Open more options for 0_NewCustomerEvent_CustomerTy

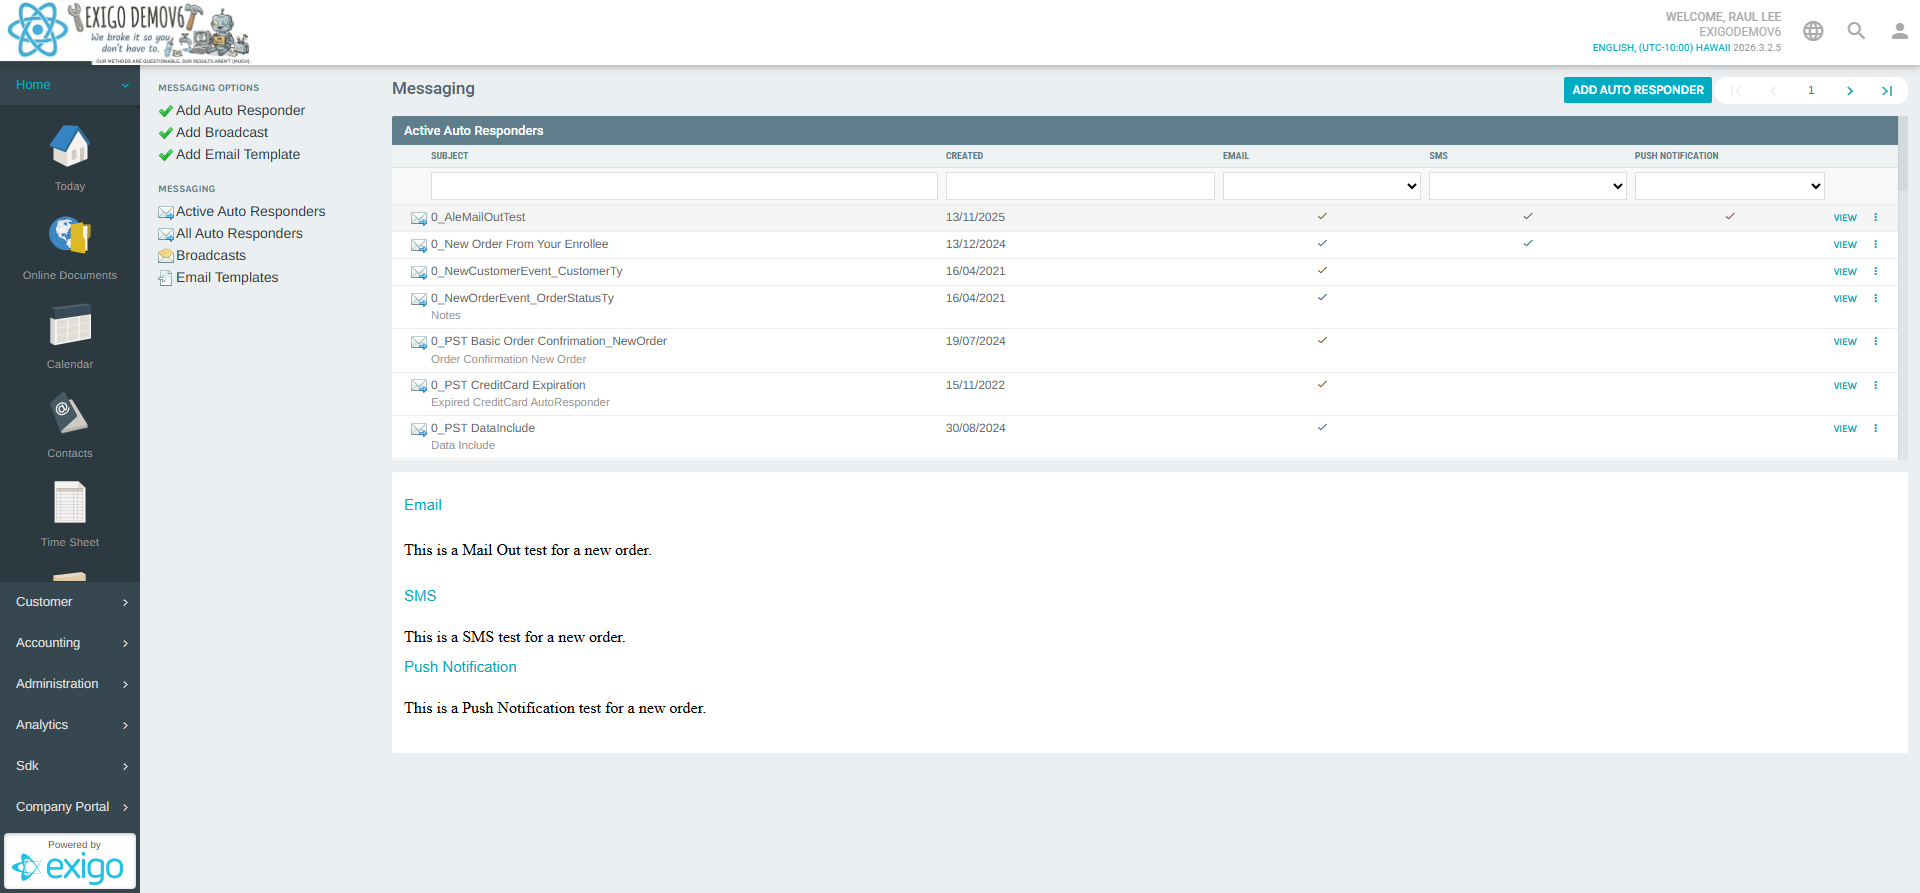(x=1875, y=271)
